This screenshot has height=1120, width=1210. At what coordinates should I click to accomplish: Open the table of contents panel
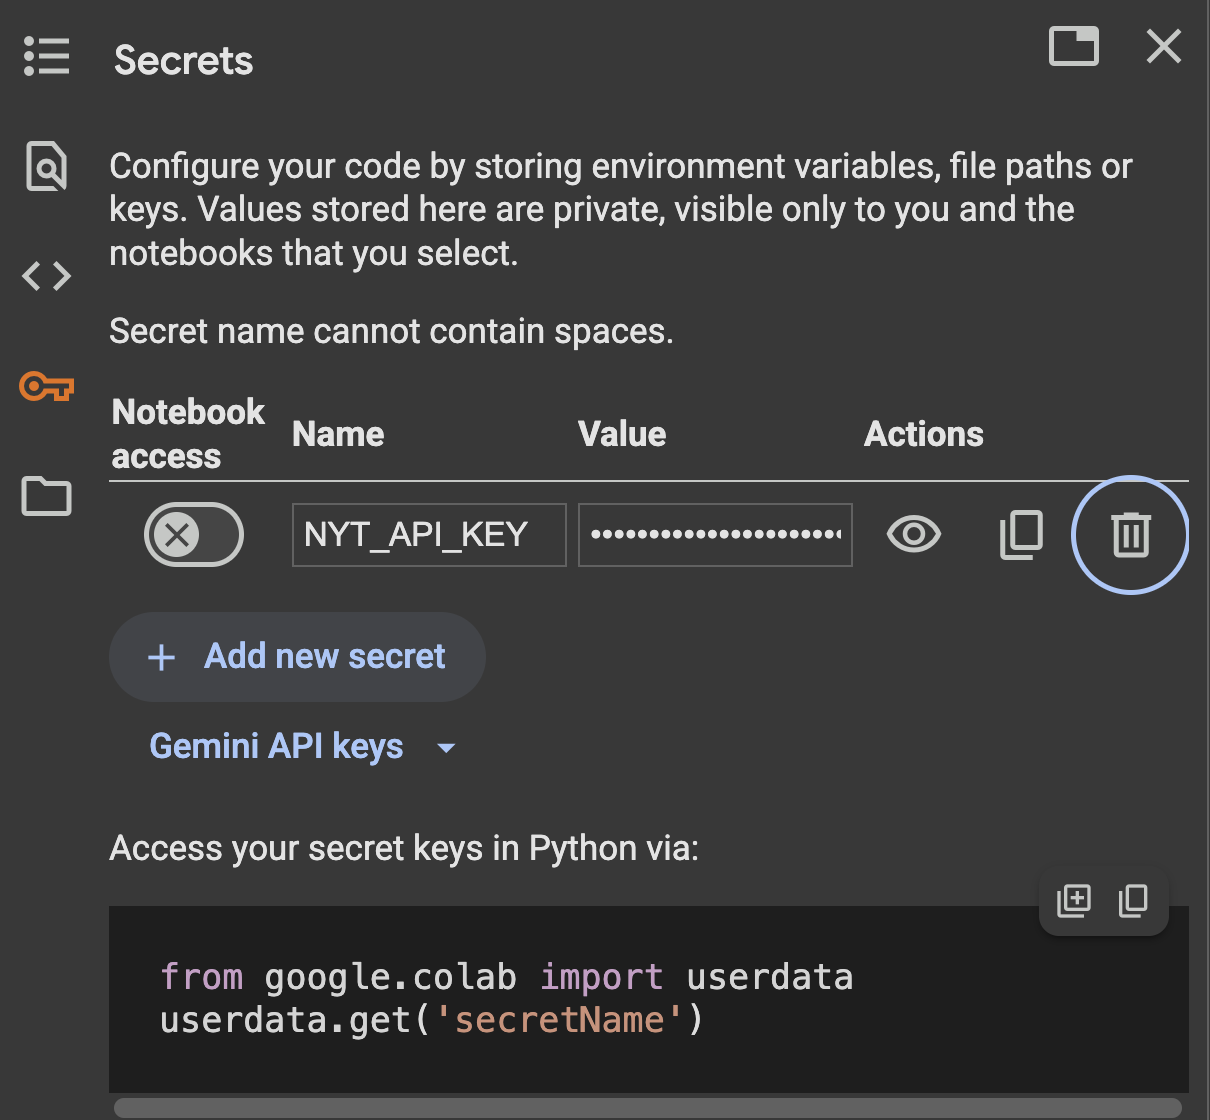point(47,57)
